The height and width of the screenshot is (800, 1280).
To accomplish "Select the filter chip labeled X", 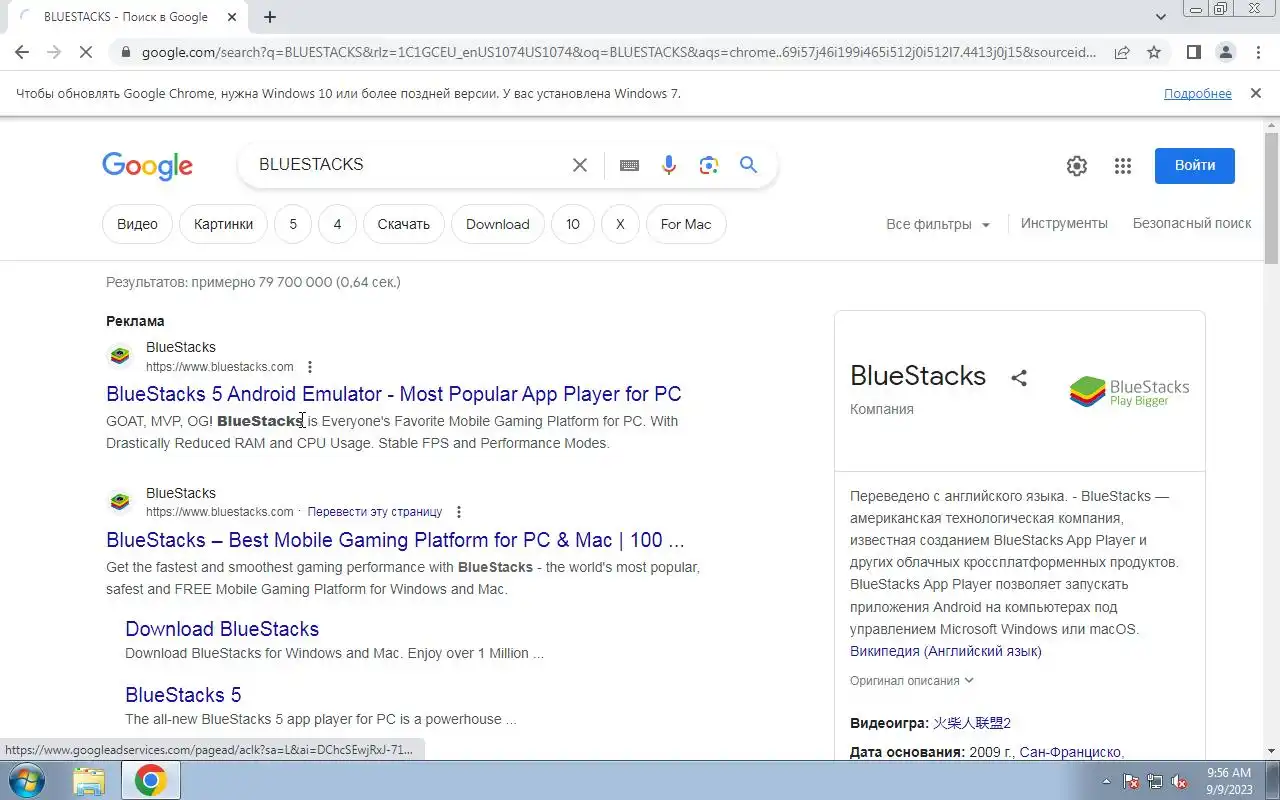I will pos(620,224).
